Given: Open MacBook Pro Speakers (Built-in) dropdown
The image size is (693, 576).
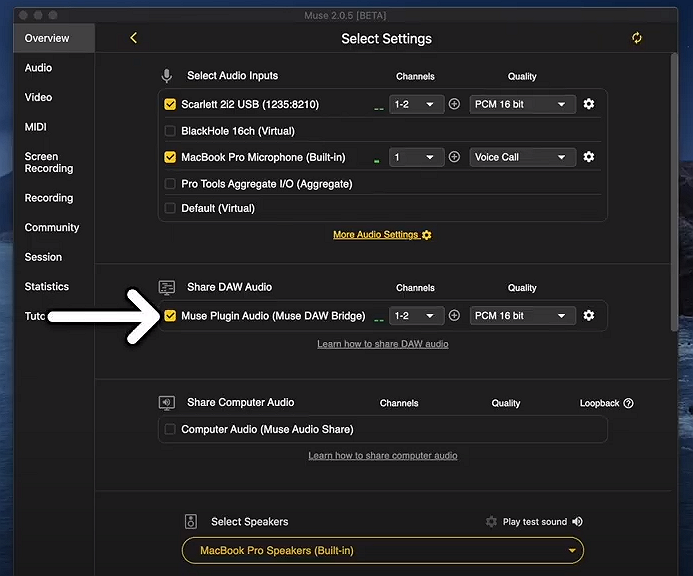Looking at the screenshot, I should click(383, 550).
